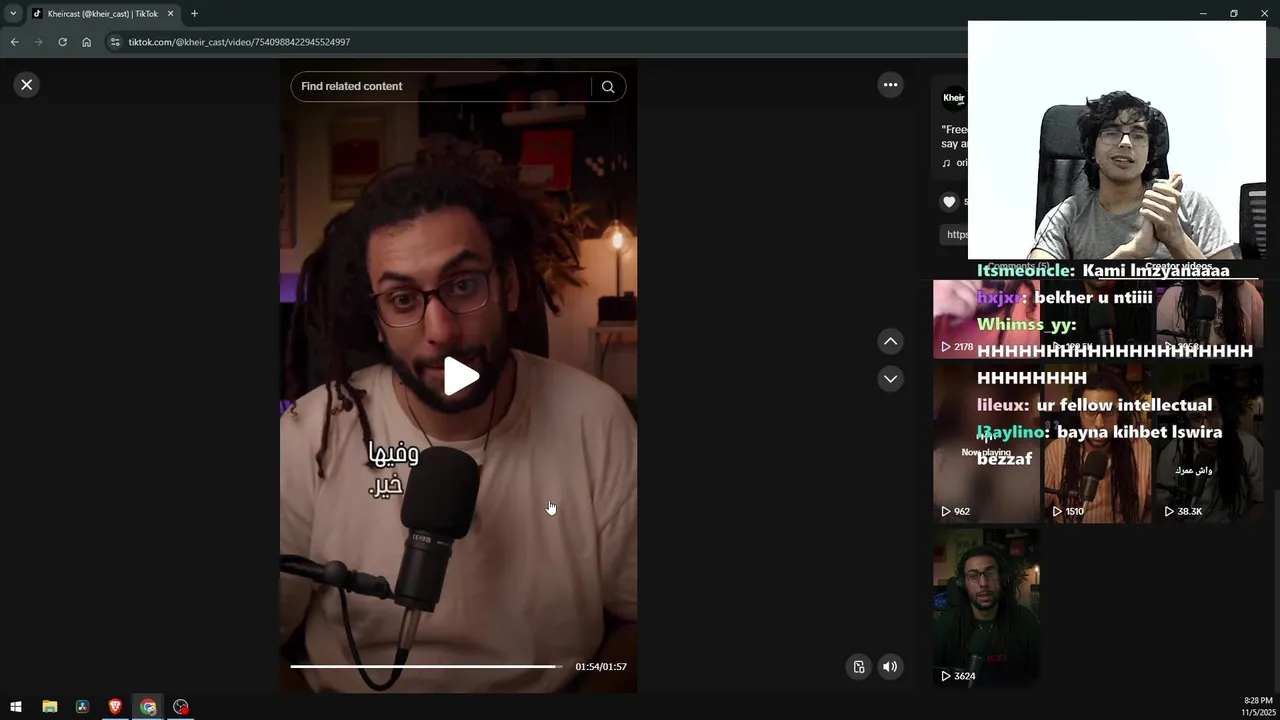Mute the video with speaker icon
Screen dimensions: 1280x720
point(890,667)
